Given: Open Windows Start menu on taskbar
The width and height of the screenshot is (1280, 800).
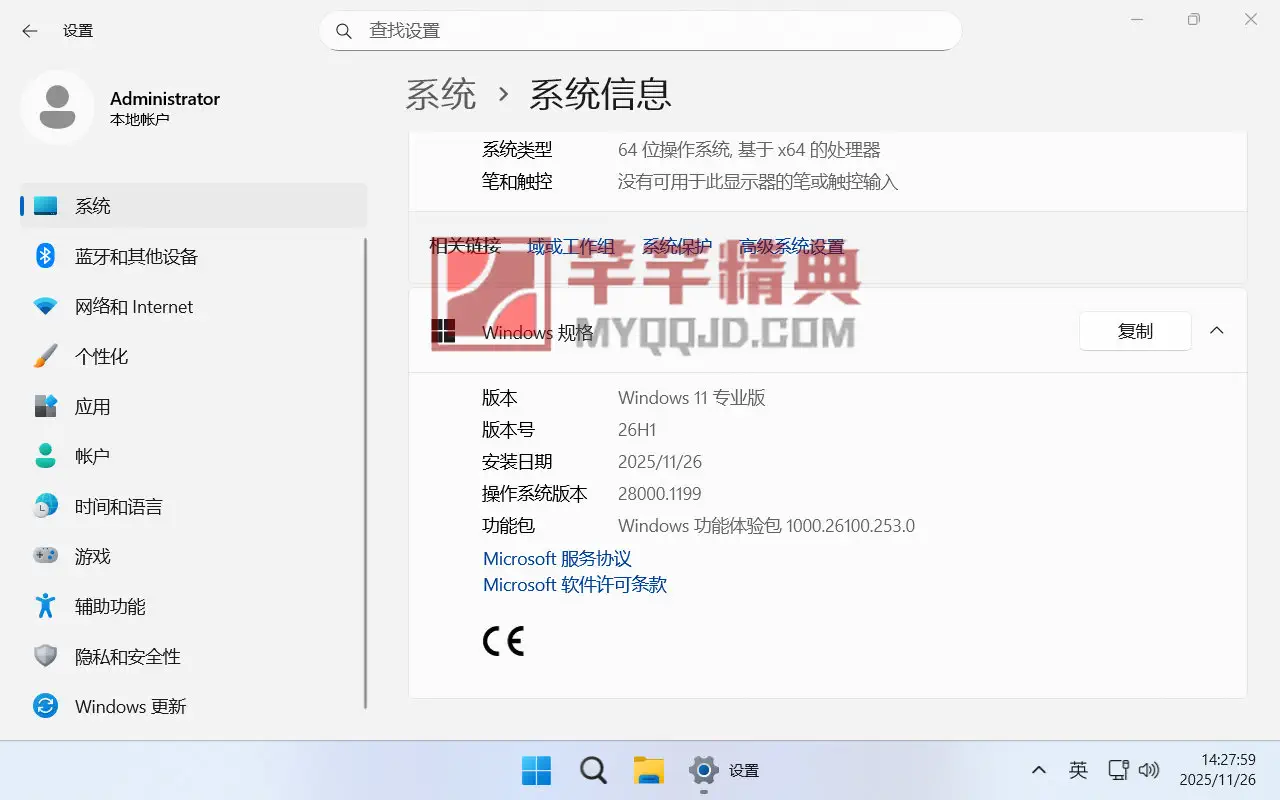Looking at the screenshot, I should 536,770.
